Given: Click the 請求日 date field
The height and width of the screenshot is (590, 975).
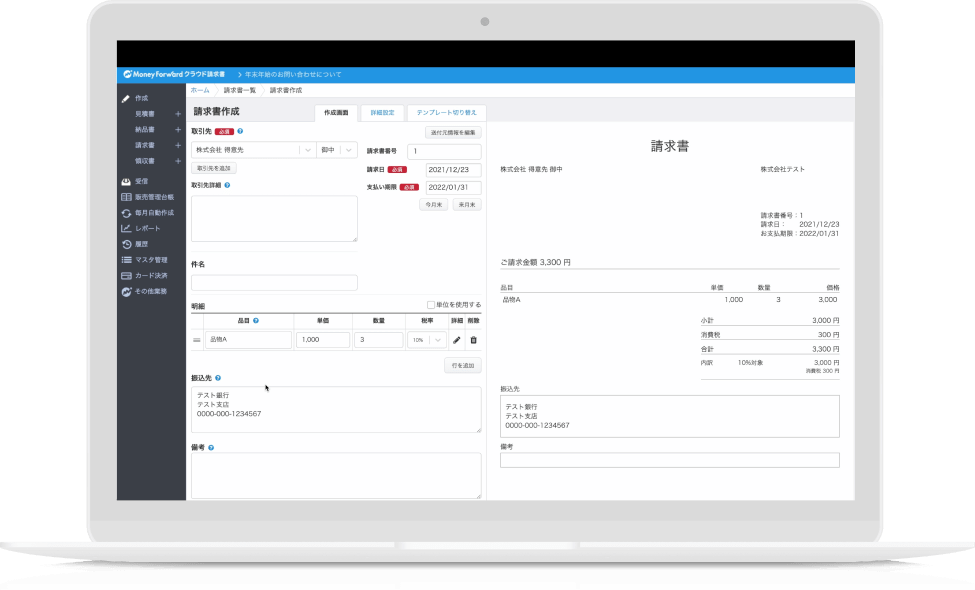Looking at the screenshot, I should 453,170.
